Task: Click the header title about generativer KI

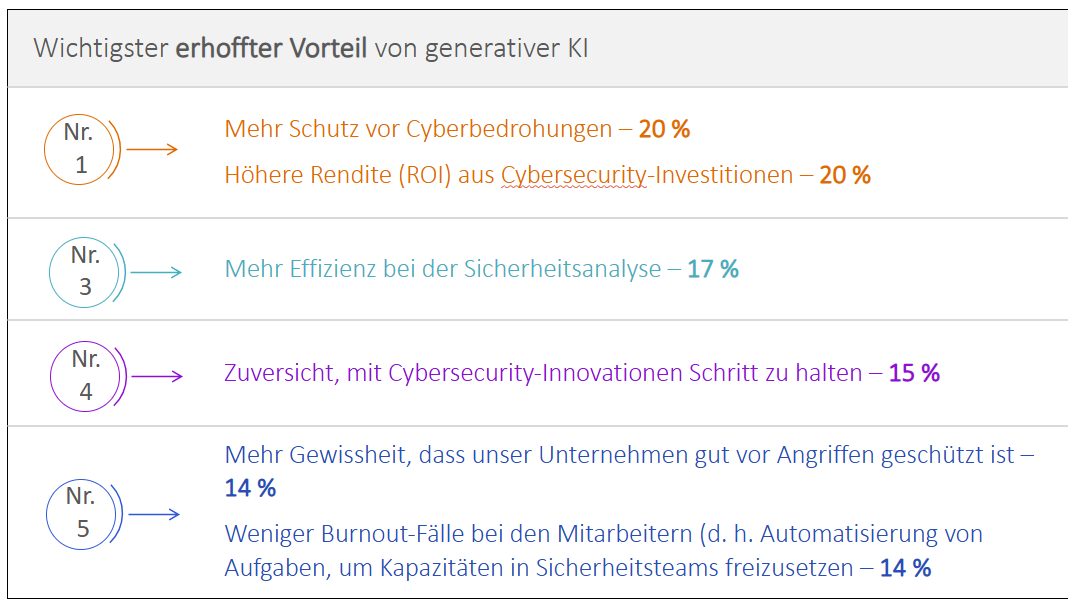Action: [x=311, y=48]
